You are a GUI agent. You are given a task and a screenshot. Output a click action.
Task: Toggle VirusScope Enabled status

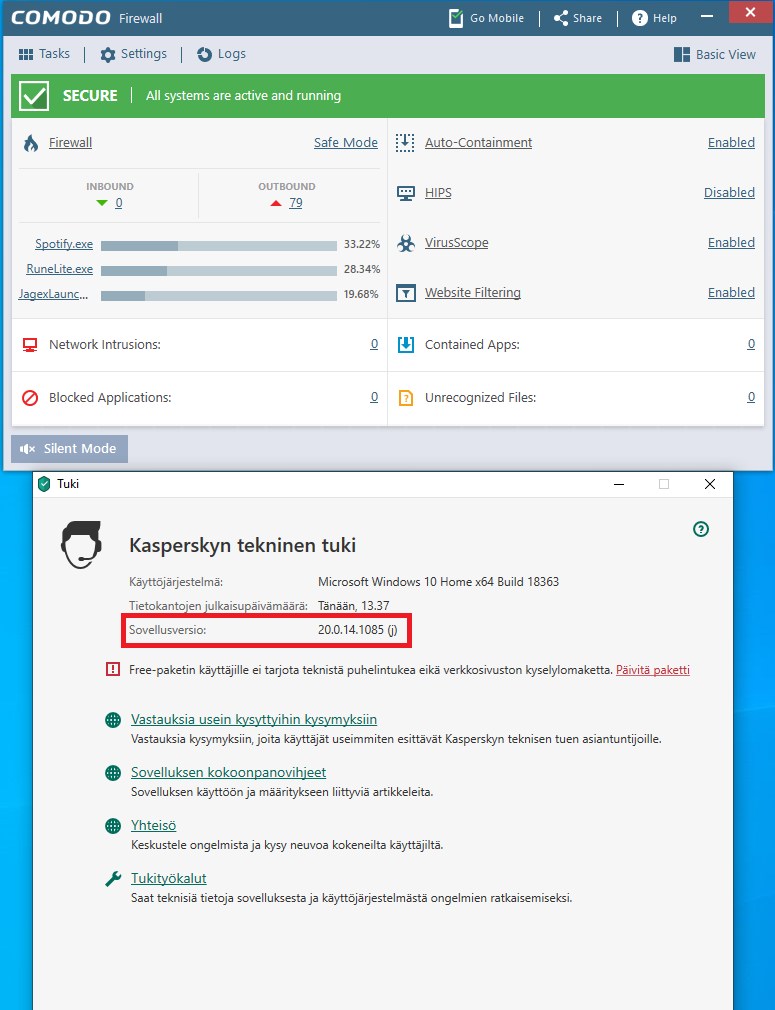(731, 243)
